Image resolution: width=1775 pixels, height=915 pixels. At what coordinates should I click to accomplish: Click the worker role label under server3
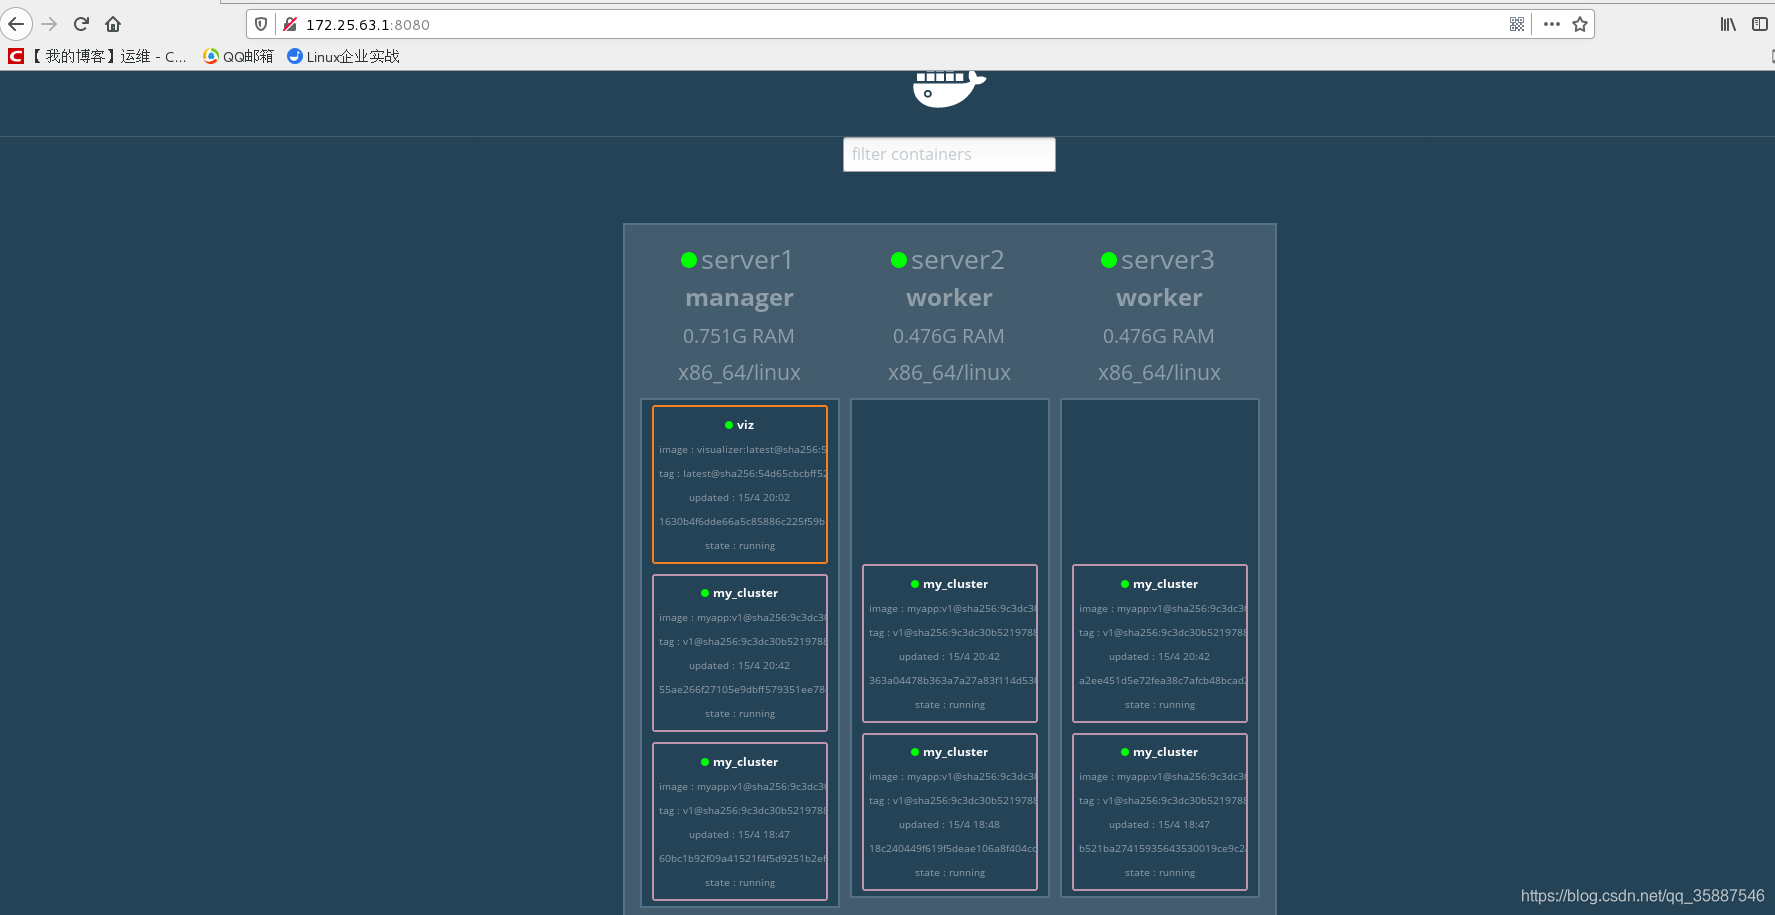click(1159, 298)
